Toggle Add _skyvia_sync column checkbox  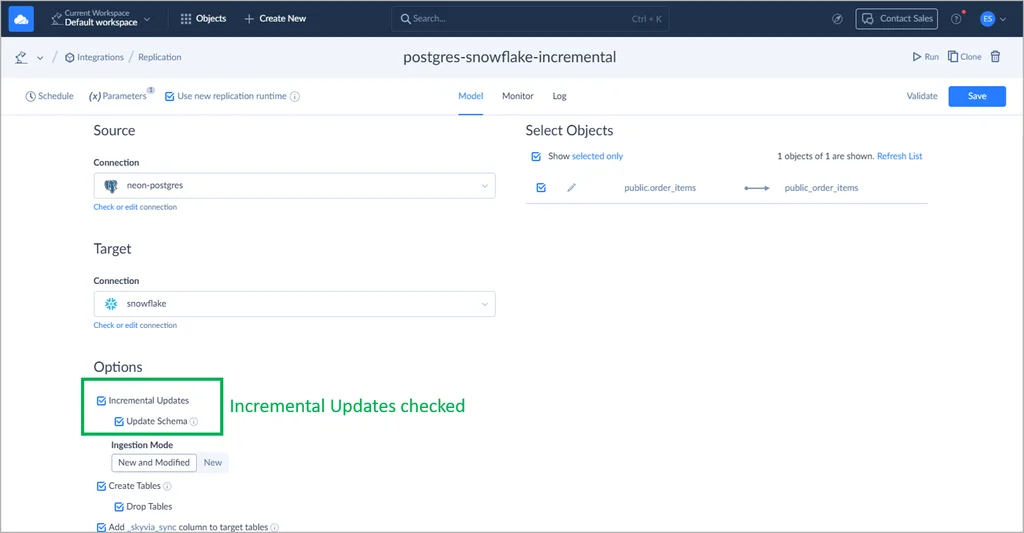[101, 527]
